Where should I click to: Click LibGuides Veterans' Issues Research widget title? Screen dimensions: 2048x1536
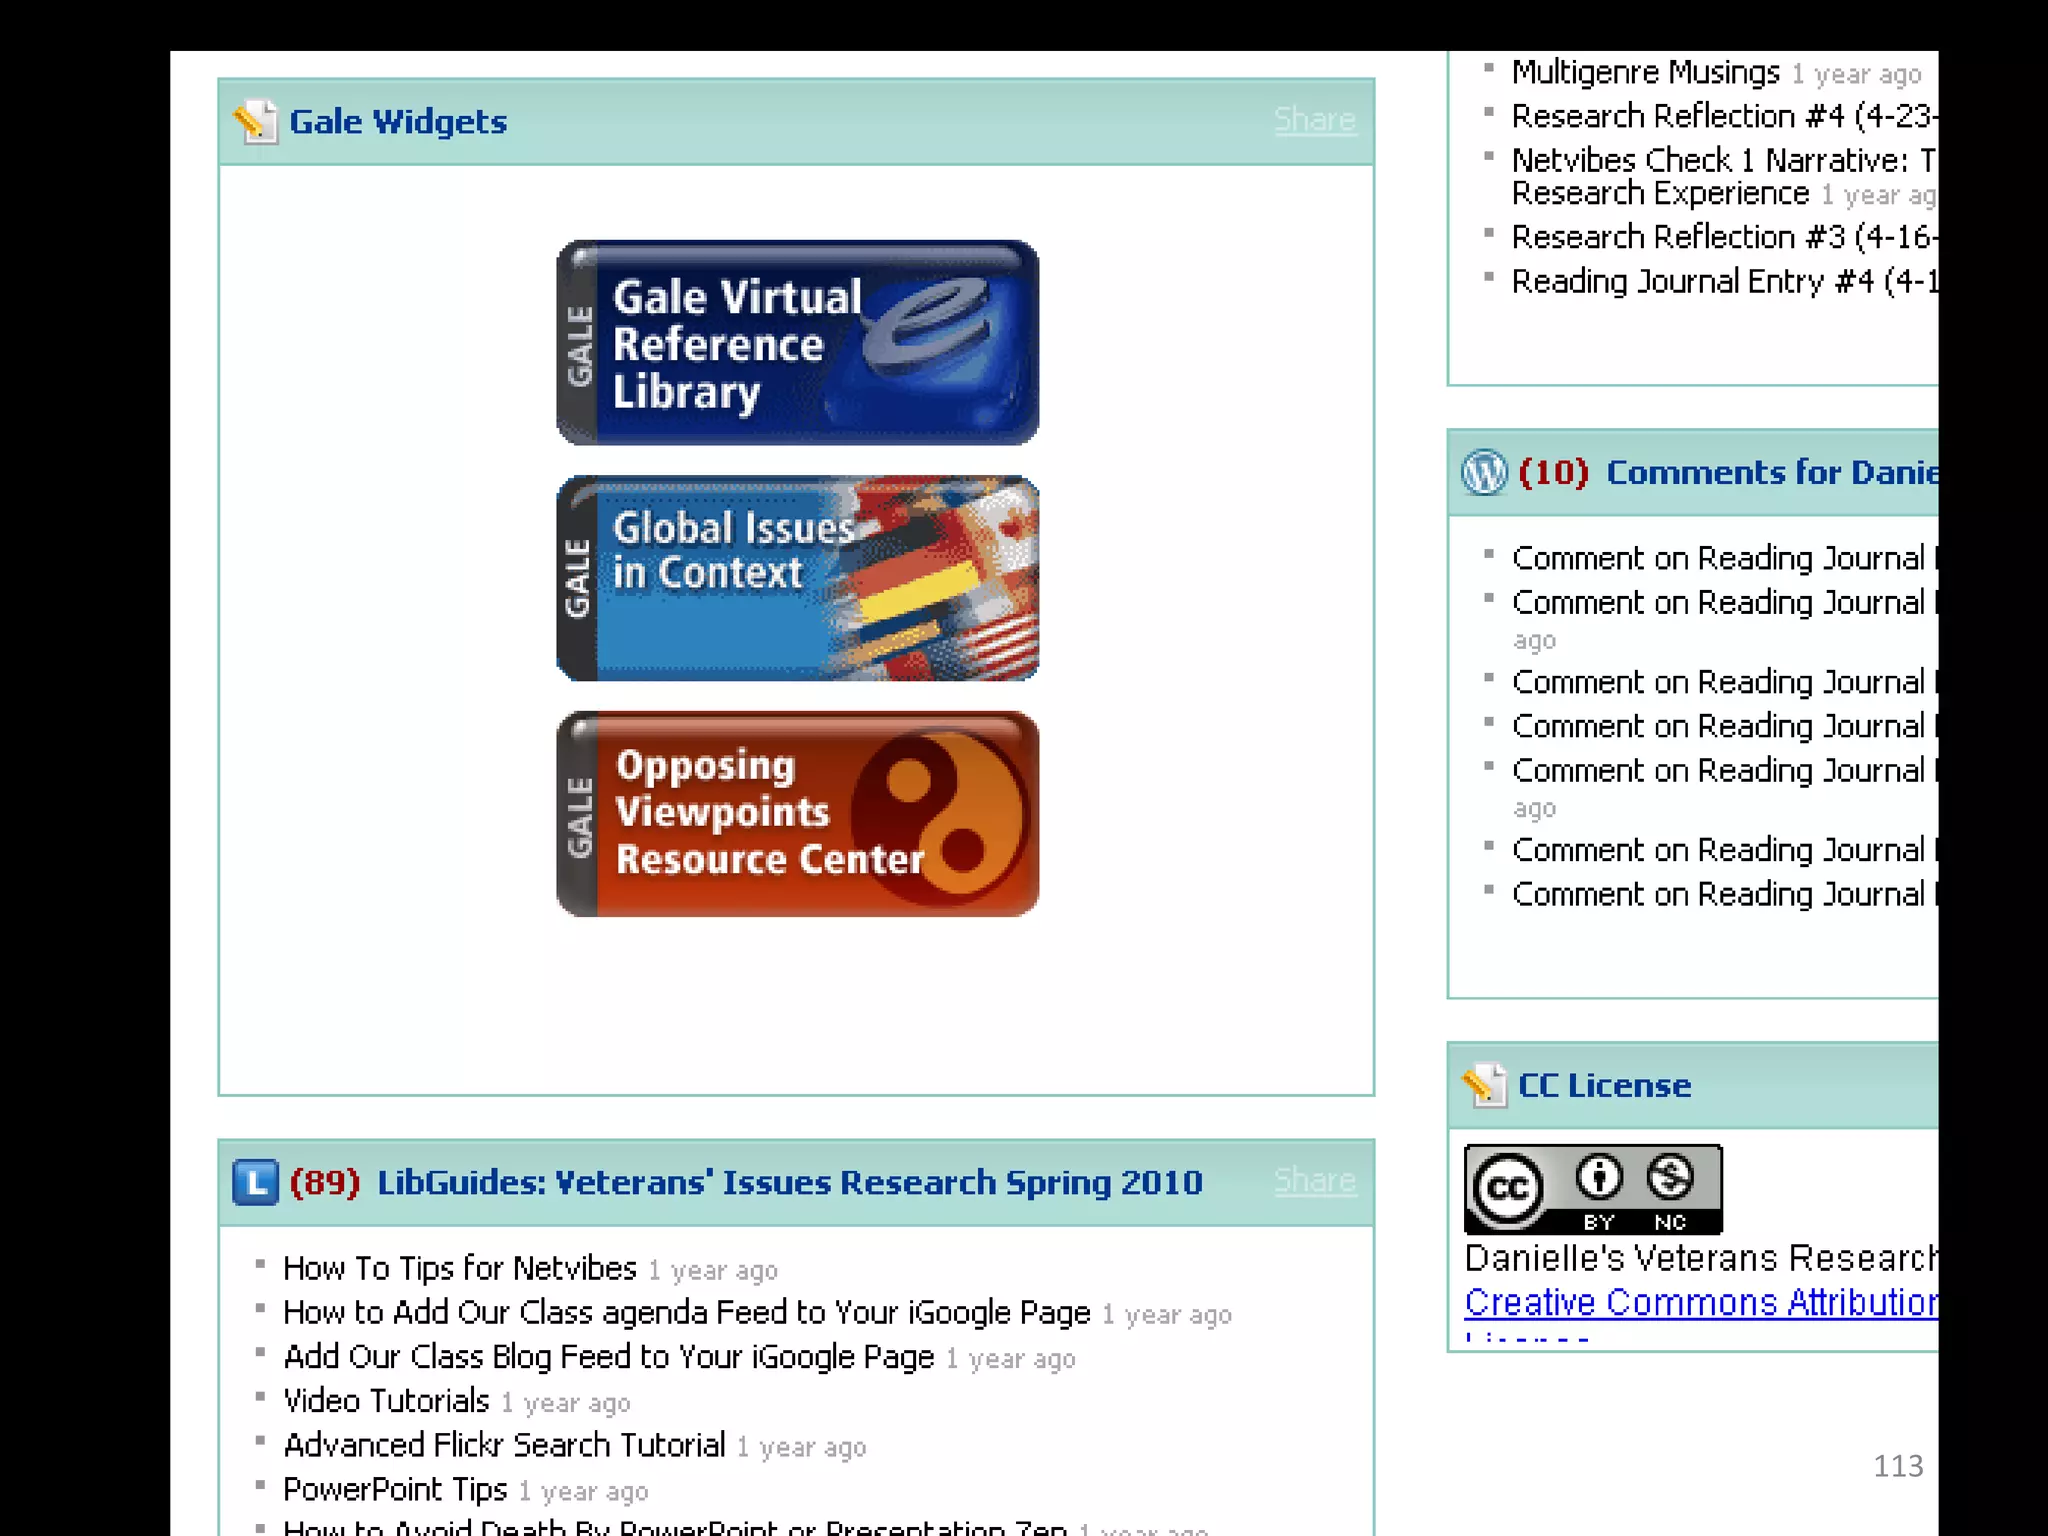pos(789,1183)
